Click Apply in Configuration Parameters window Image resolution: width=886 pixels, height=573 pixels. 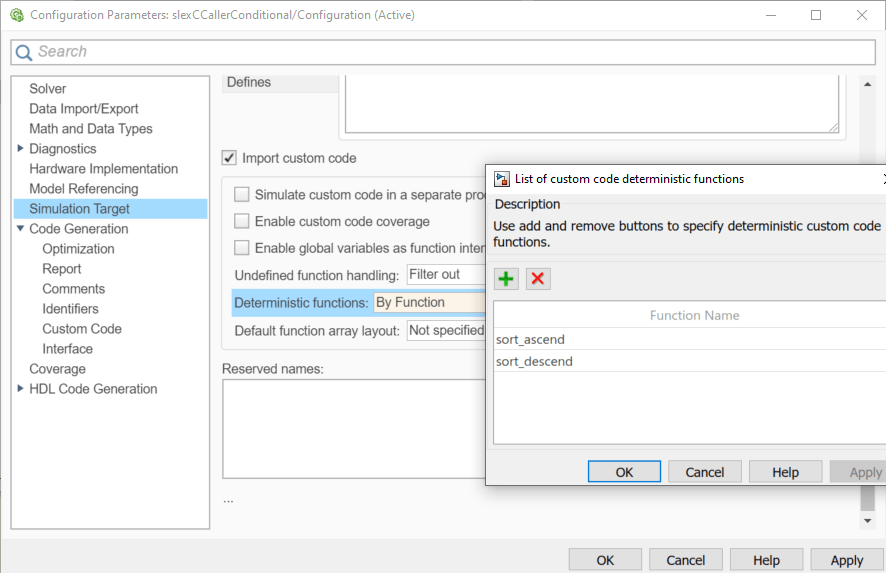tap(846, 560)
